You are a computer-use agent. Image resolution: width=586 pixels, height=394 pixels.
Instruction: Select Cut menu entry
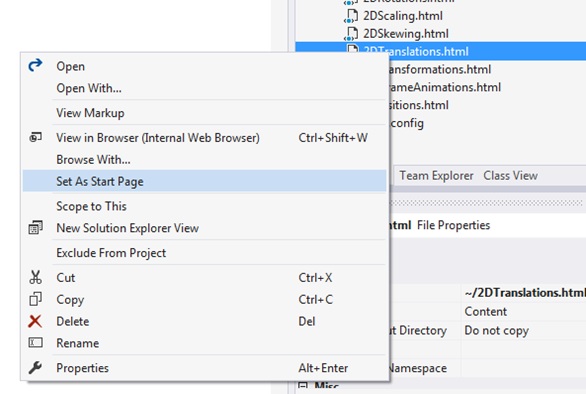(x=204, y=277)
